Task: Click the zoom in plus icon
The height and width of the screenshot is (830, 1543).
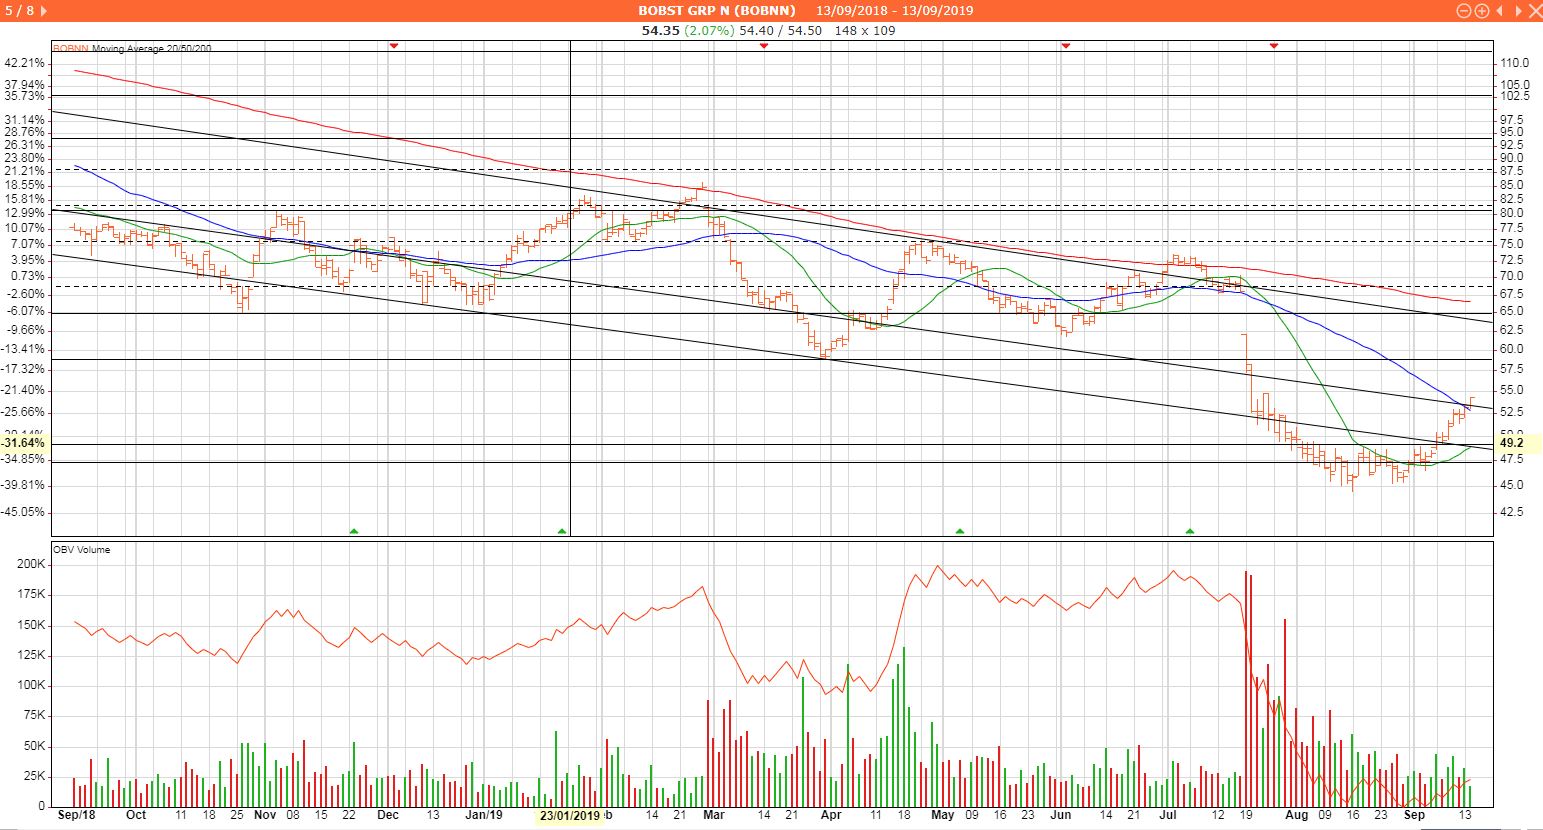Action: (x=1481, y=11)
